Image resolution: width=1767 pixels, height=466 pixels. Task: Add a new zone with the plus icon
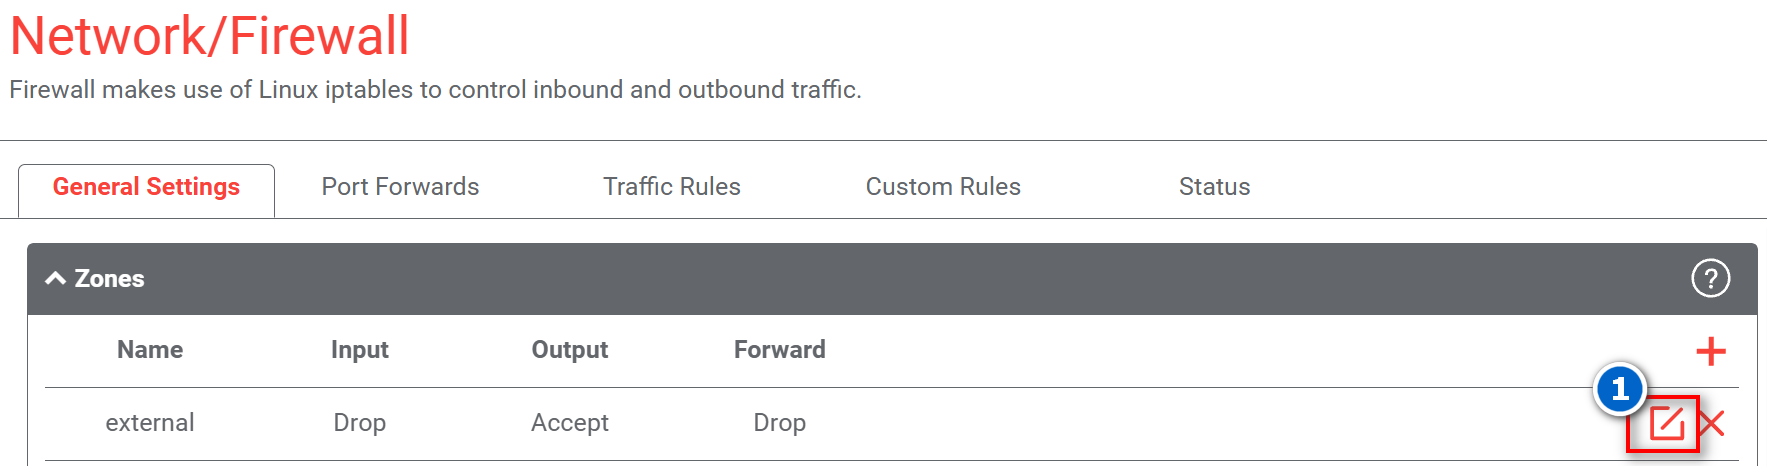[1710, 351]
